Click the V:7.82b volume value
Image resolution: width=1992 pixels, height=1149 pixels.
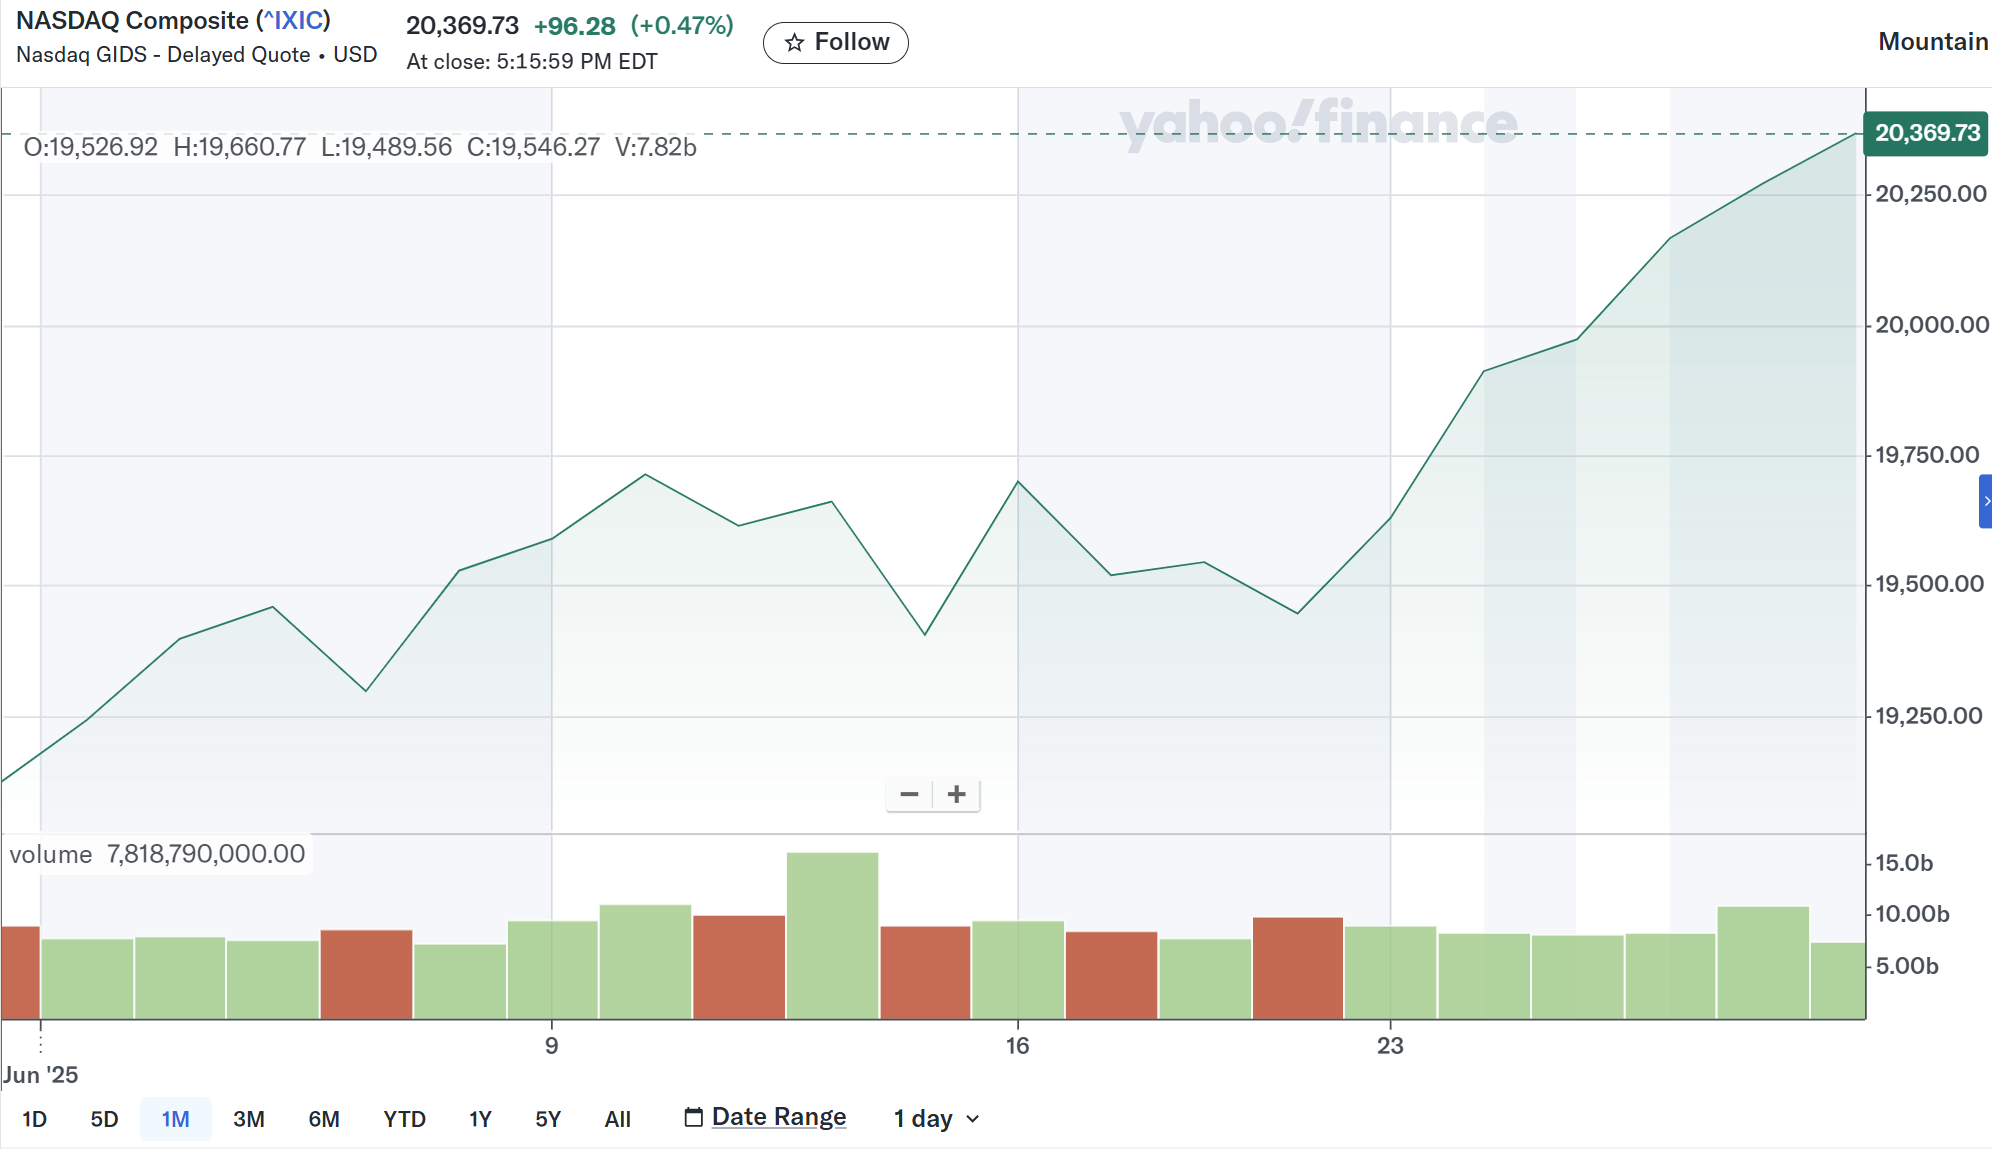656,147
